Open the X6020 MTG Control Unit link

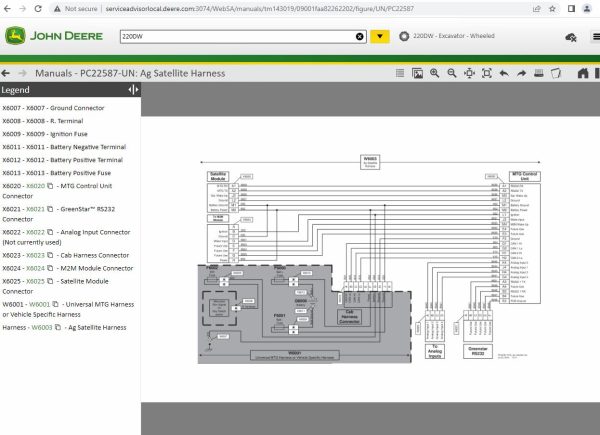click(35, 186)
